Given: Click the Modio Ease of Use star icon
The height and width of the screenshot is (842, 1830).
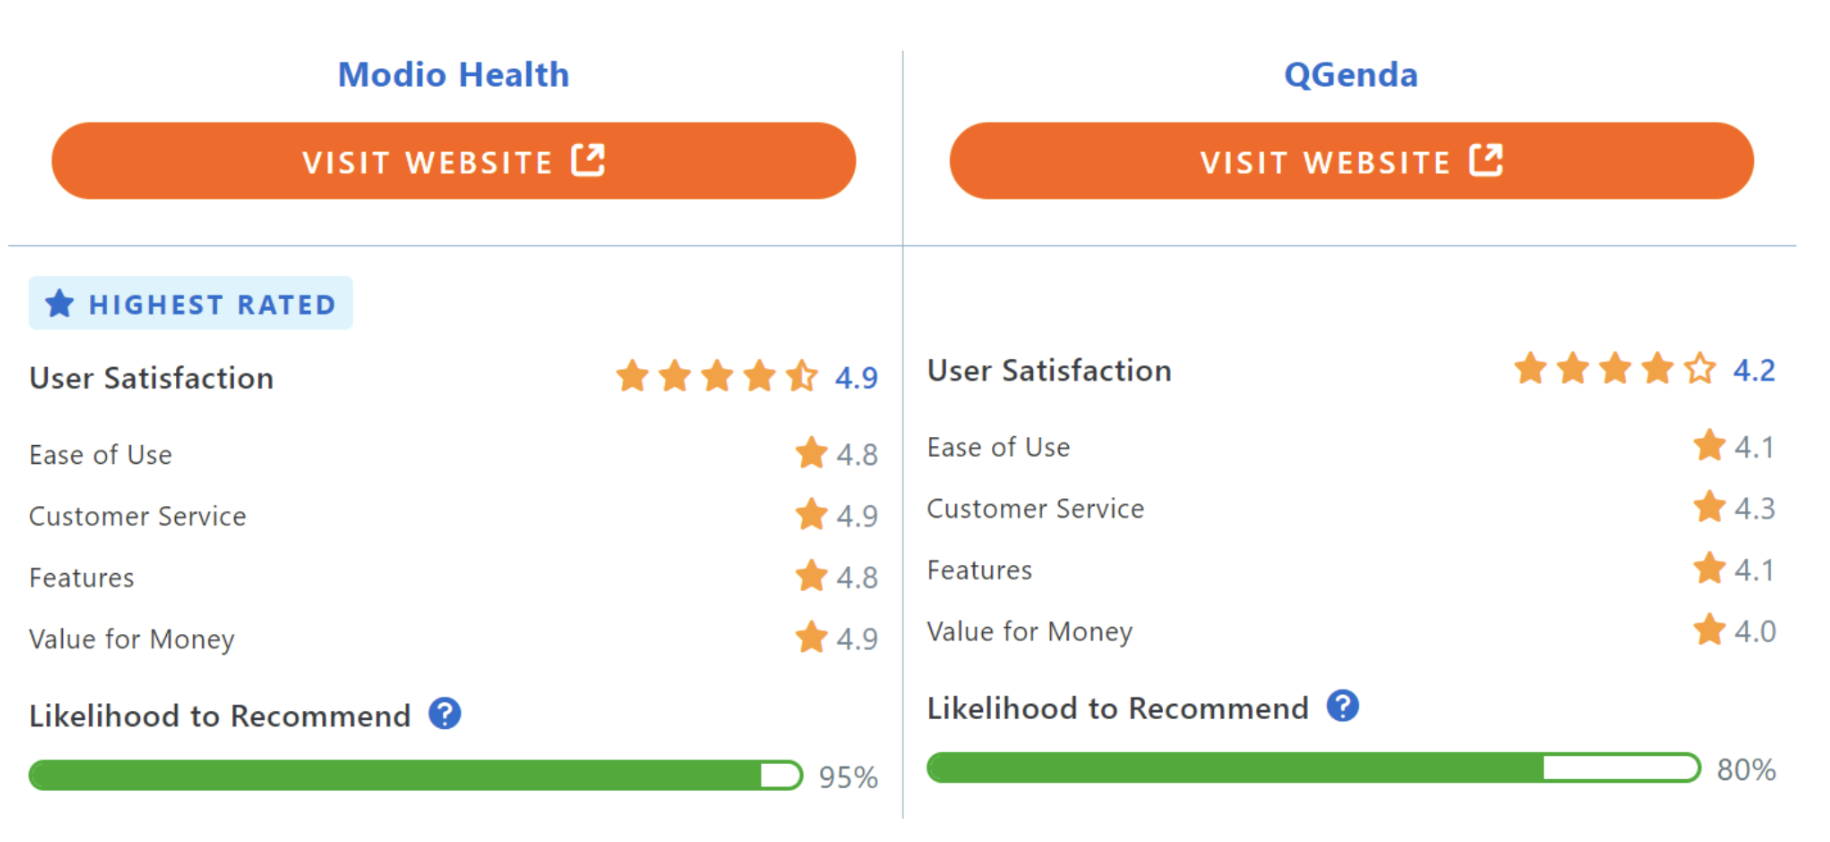Looking at the screenshot, I should click(811, 453).
